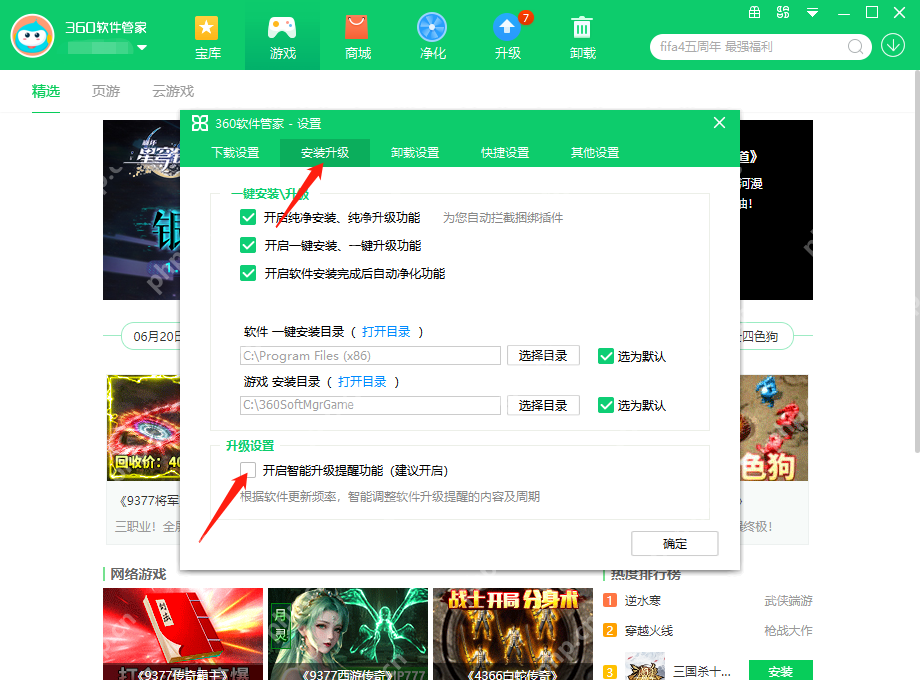920x680 pixels.
Task: Click the C:\360SoftMgrGame path field
Action: pos(370,405)
